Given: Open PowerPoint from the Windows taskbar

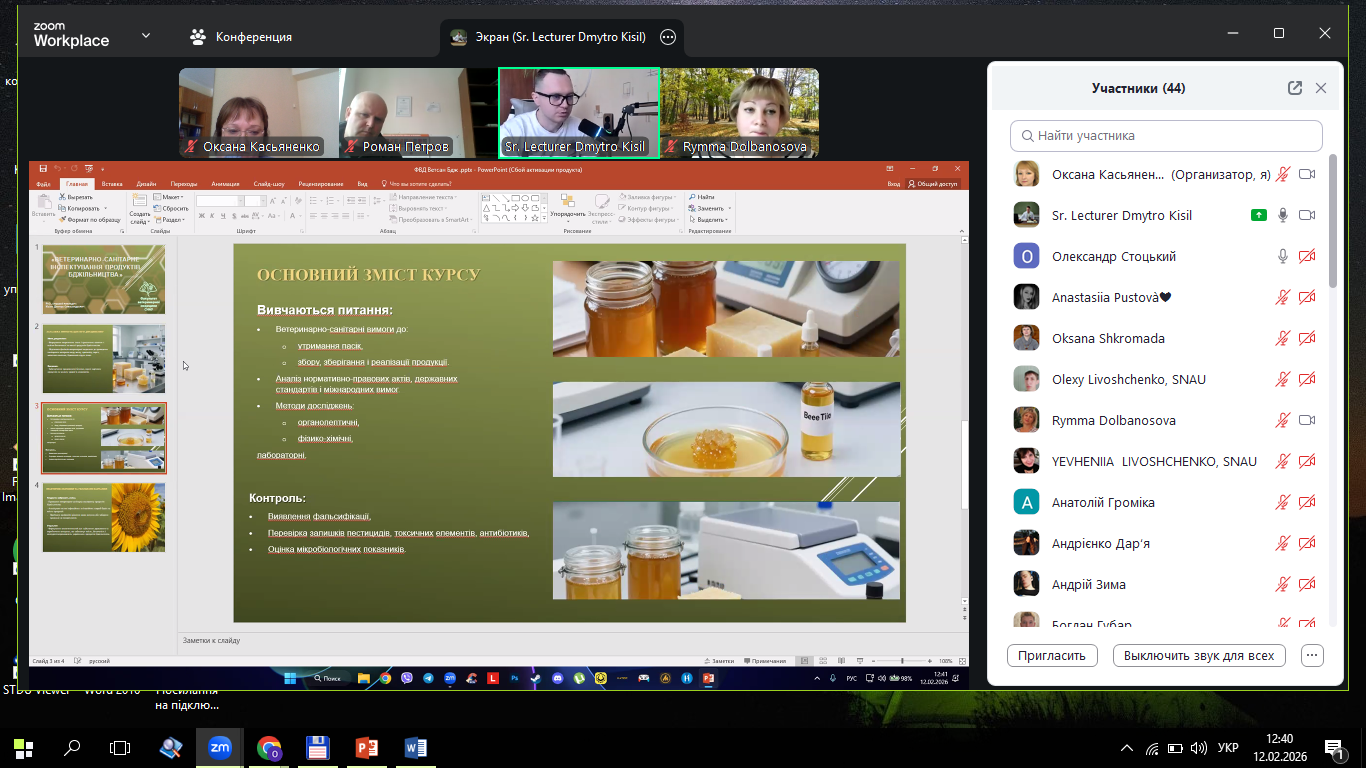Looking at the screenshot, I should tap(367, 747).
